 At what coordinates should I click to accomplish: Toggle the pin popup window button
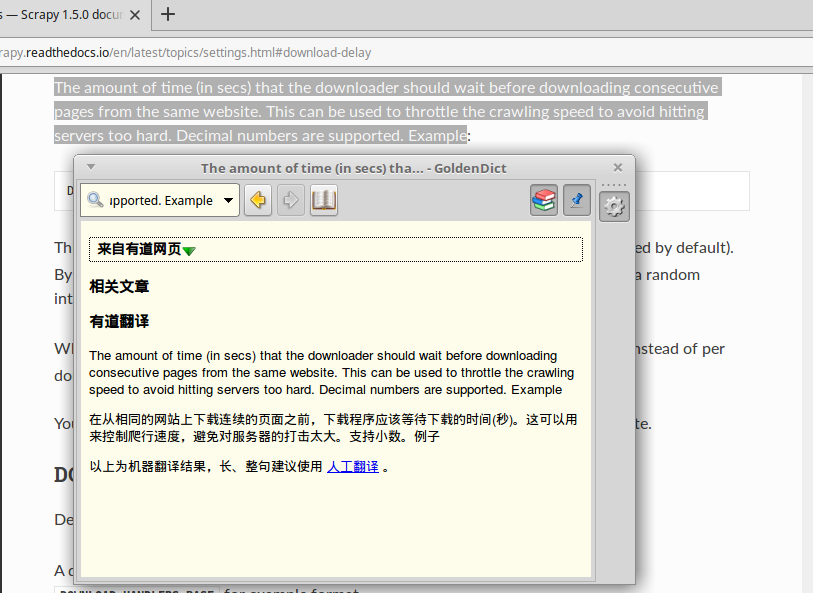coord(577,200)
